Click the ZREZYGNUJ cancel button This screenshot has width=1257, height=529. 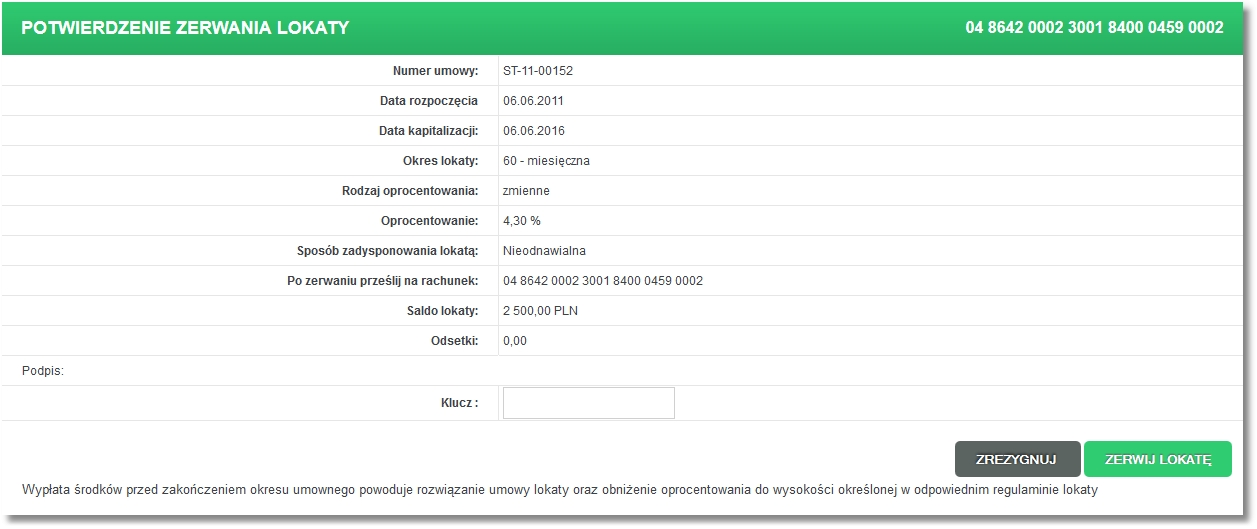tap(1017, 459)
